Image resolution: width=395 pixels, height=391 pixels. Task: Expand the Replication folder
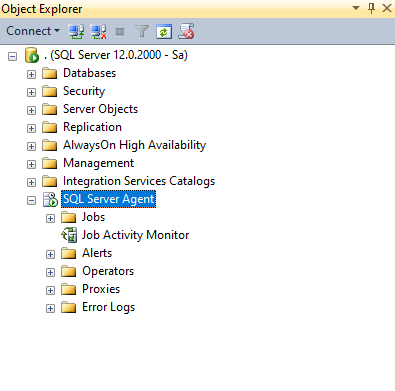(x=31, y=128)
